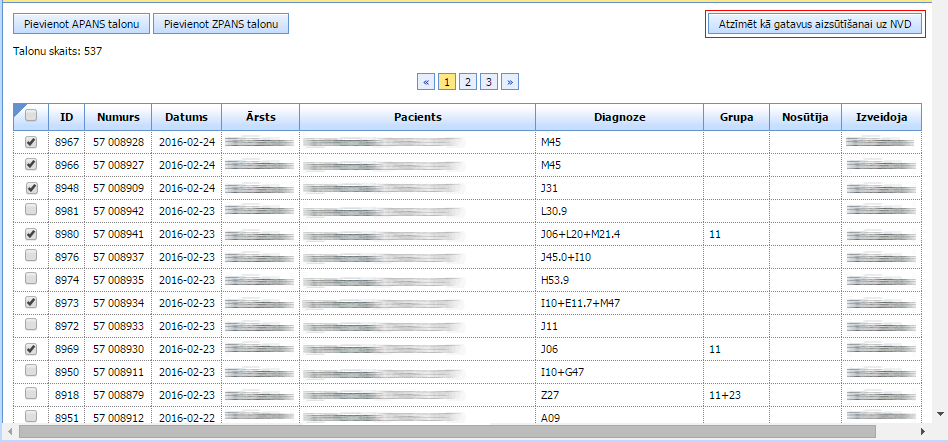Uncheck the checkbox for row ID 8980
Viewport: 948px width, 441px height.
[x=31, y=233]
